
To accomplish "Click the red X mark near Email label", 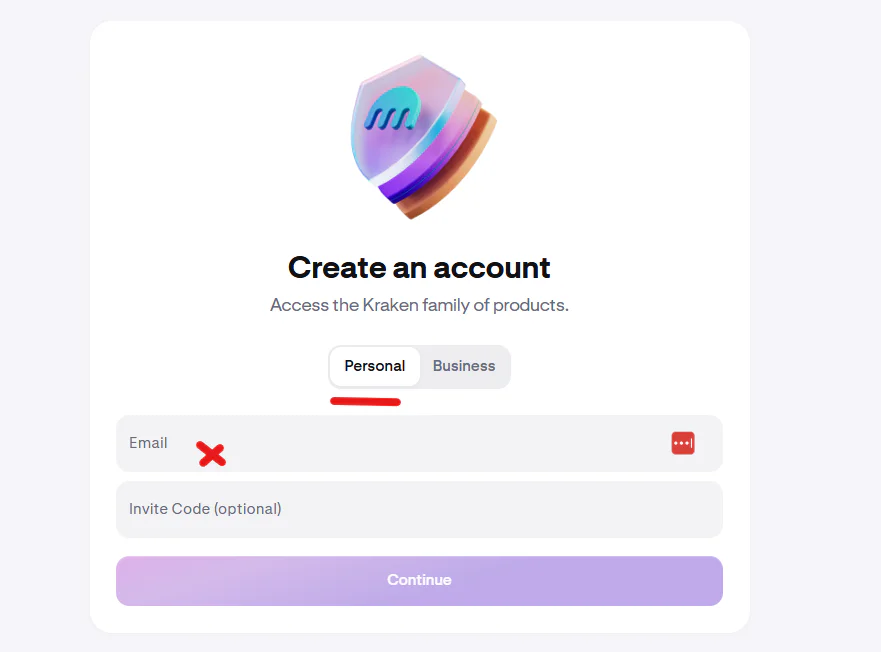I will [211, 454].
